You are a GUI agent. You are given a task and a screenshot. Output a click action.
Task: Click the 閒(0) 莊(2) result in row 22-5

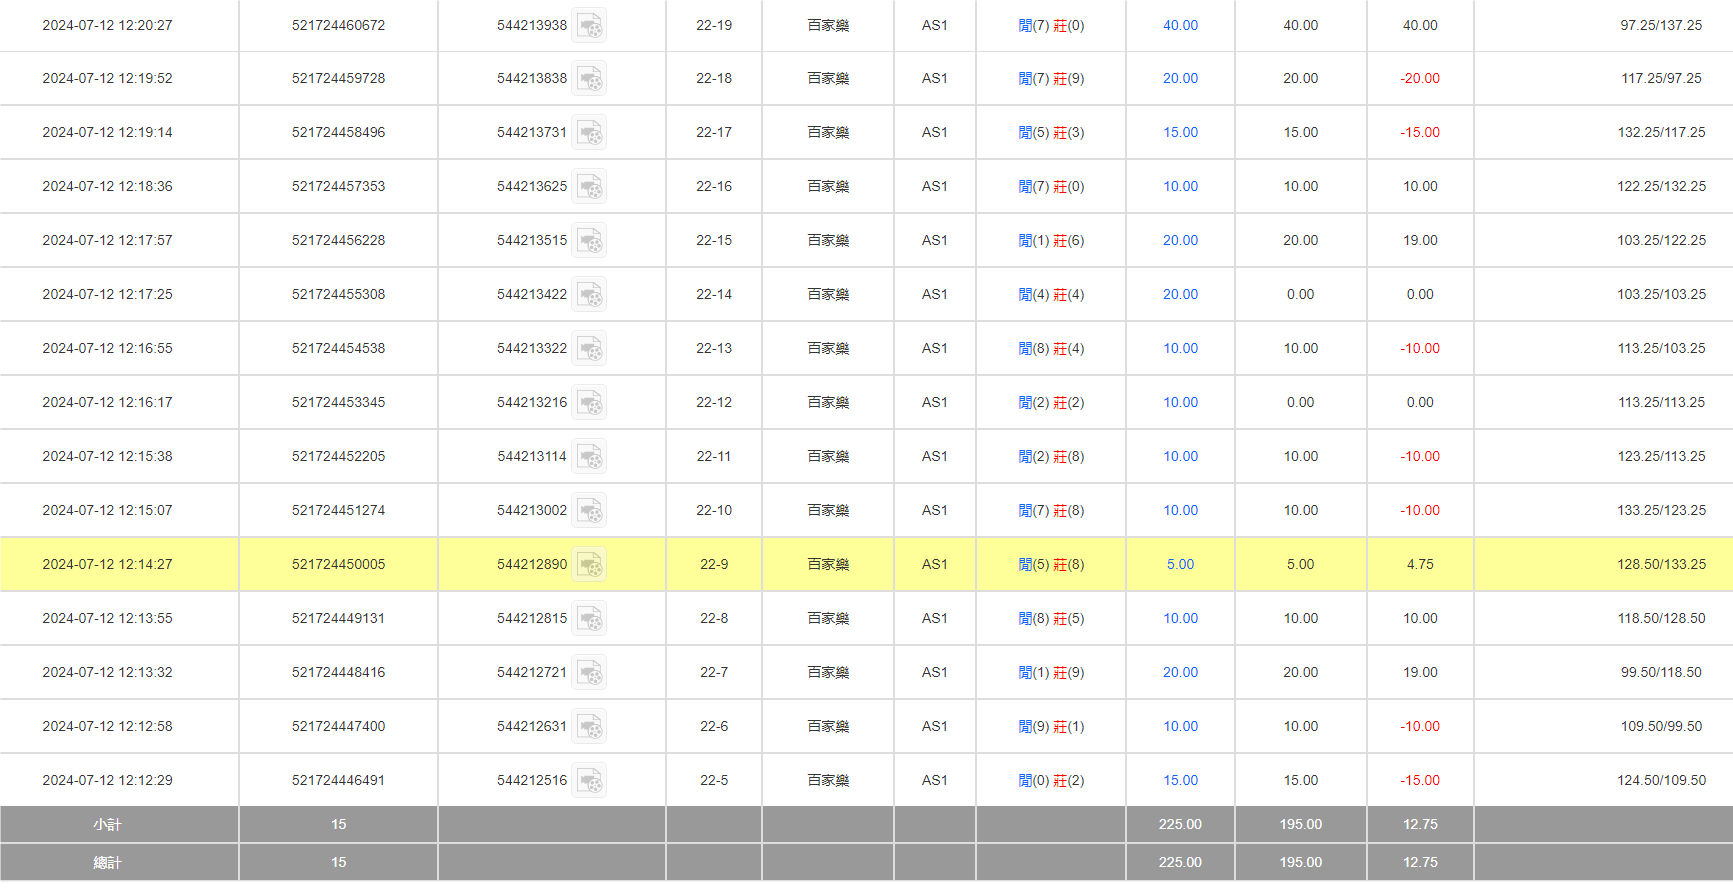pyautogui.click(x=1051, y=781)
